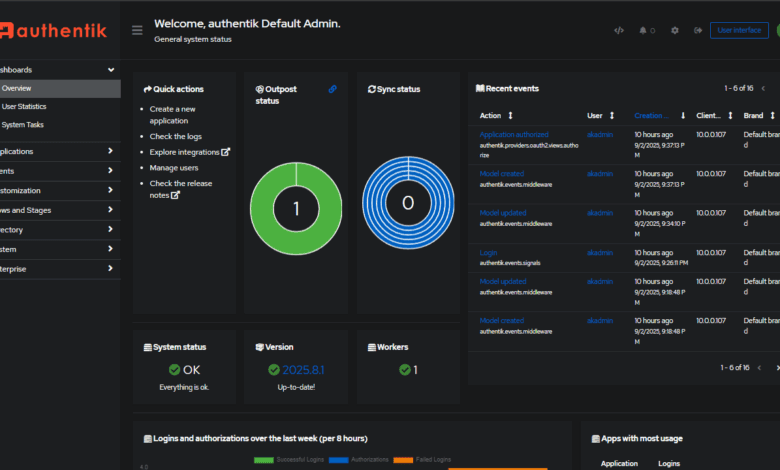Go to previous page at top of Recent events
This screenshot has width=780, height=470.
pos(763,89)
